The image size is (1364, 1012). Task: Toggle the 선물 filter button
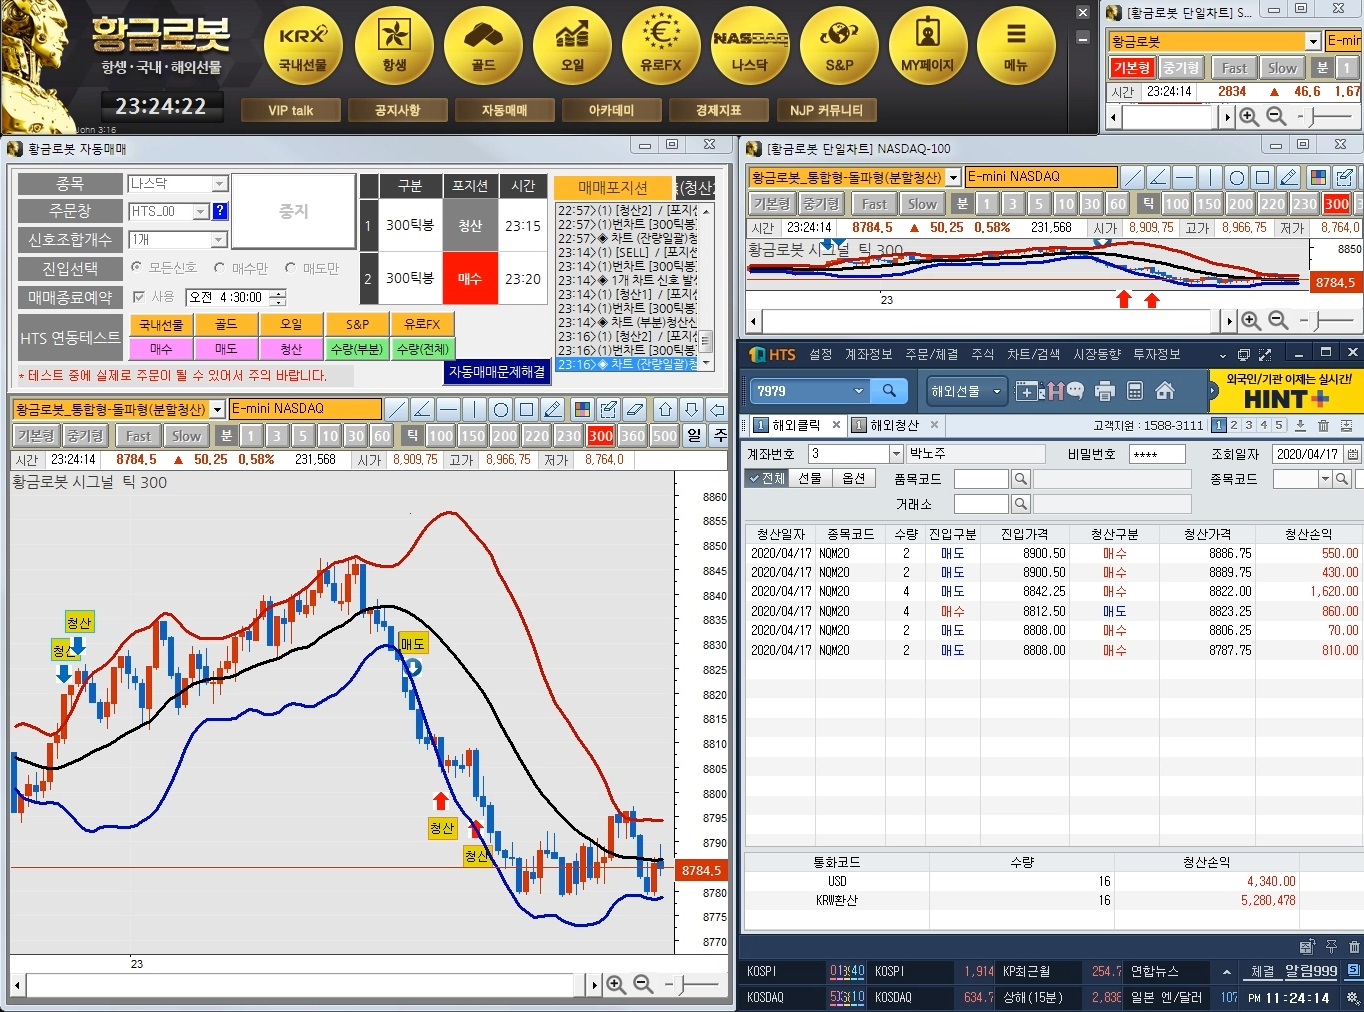(810, 478)
